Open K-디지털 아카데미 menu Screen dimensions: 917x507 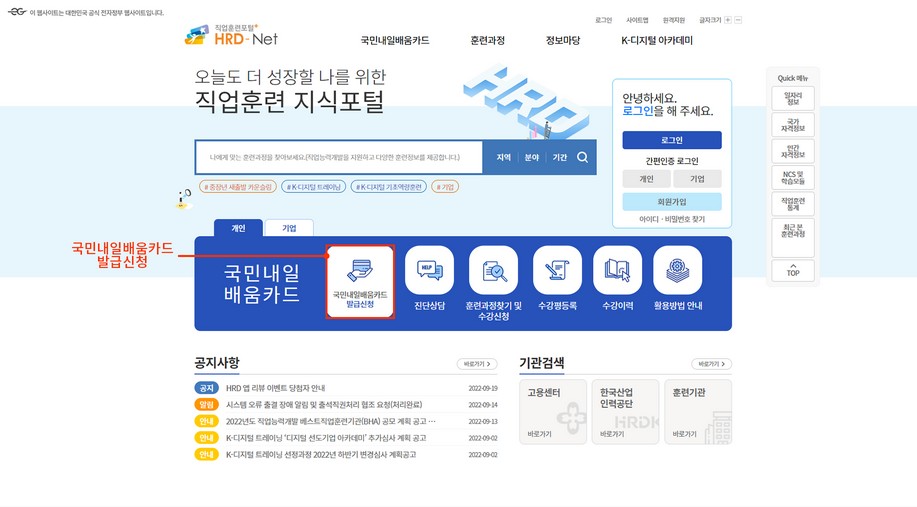click(x=657, y=40)
